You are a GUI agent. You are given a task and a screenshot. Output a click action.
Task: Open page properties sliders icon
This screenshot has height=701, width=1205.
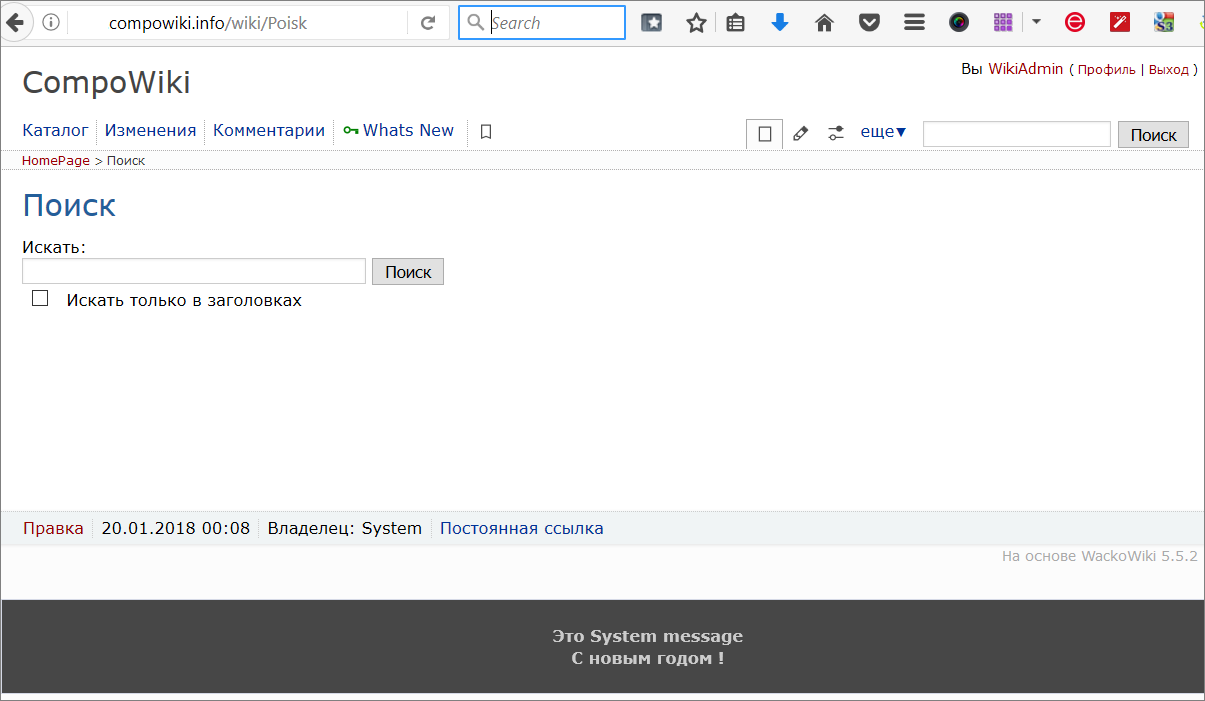(x=836, y=133)
